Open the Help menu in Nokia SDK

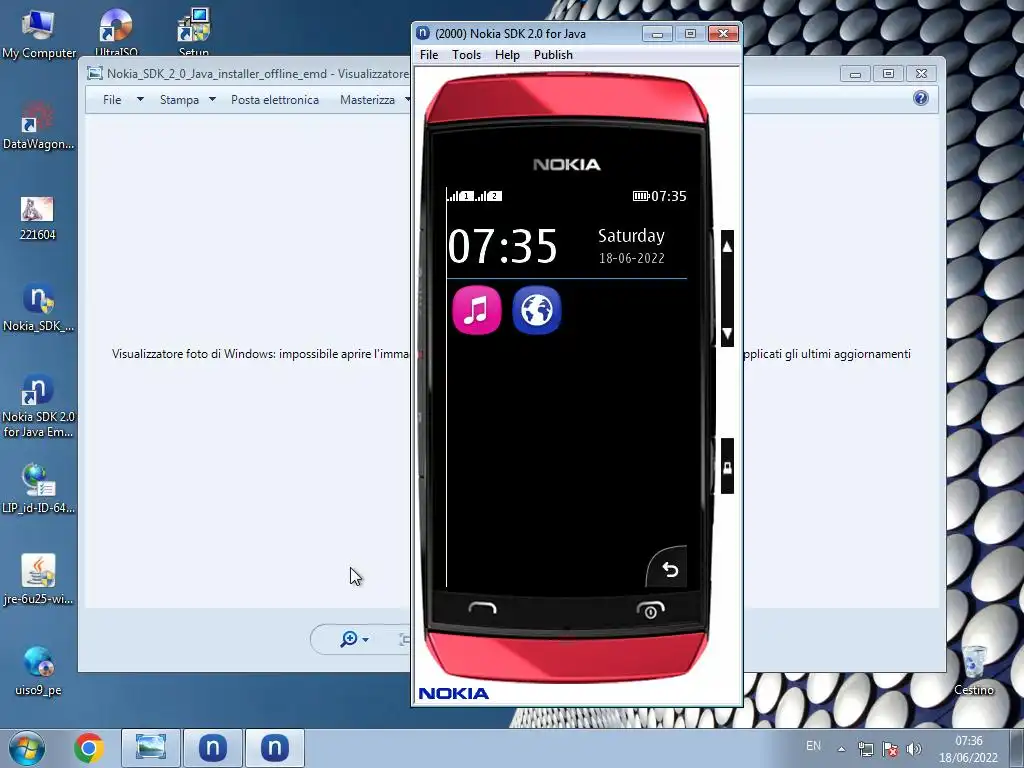coord(507,55)
